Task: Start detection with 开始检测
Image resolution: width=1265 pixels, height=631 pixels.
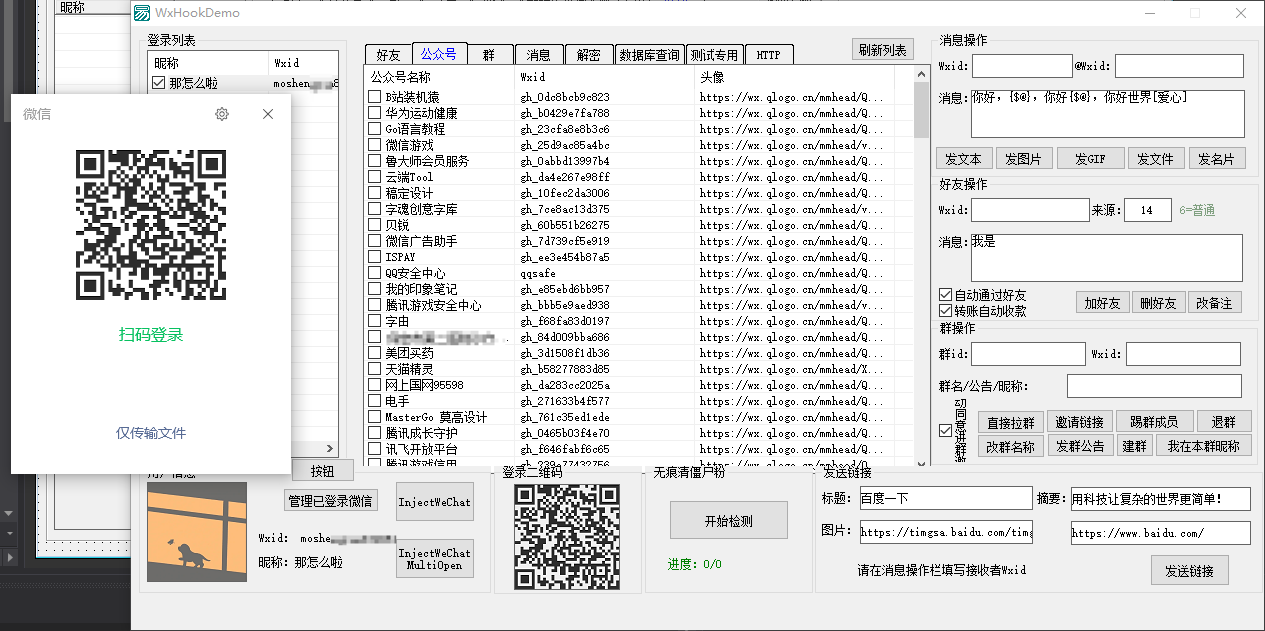Action: pyautogui.click(x=729, y=521)
